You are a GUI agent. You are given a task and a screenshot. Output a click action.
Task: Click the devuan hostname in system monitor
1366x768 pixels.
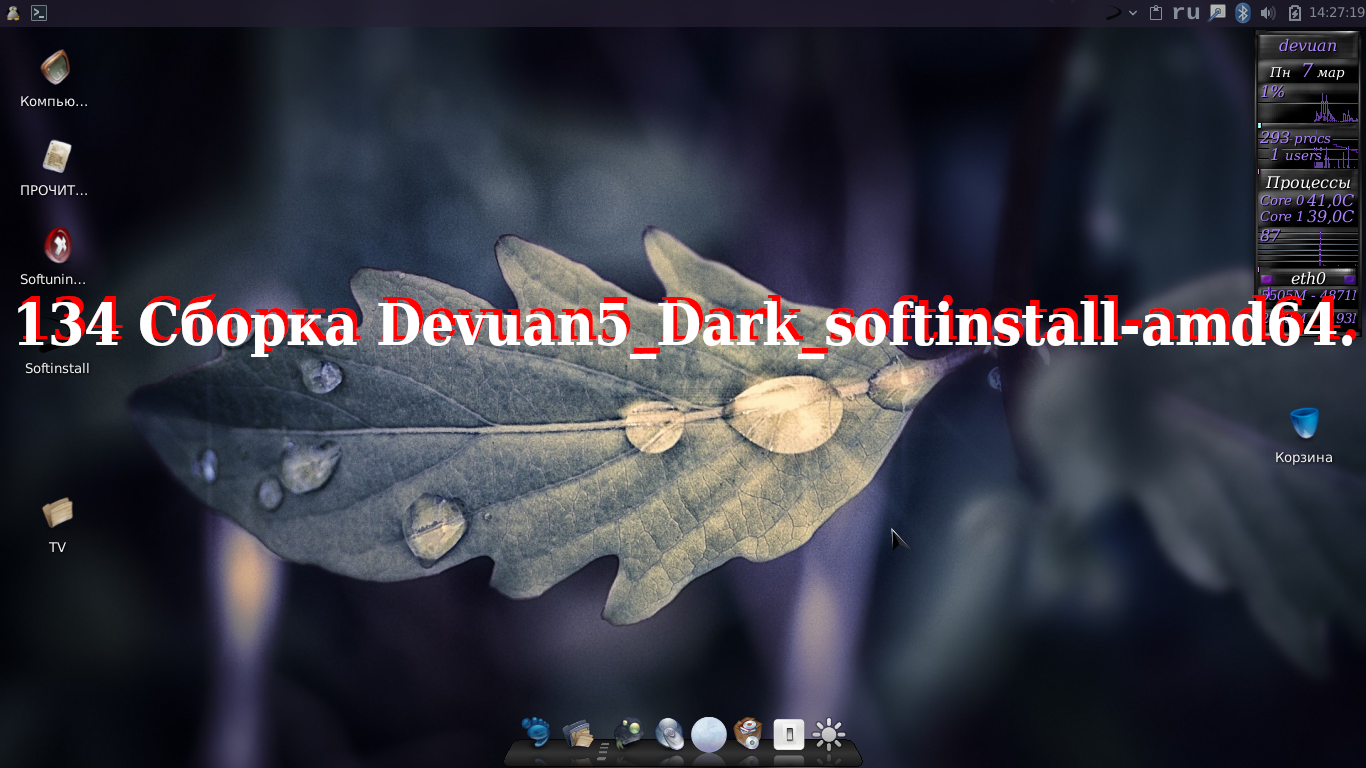(x=1308, y=46)
